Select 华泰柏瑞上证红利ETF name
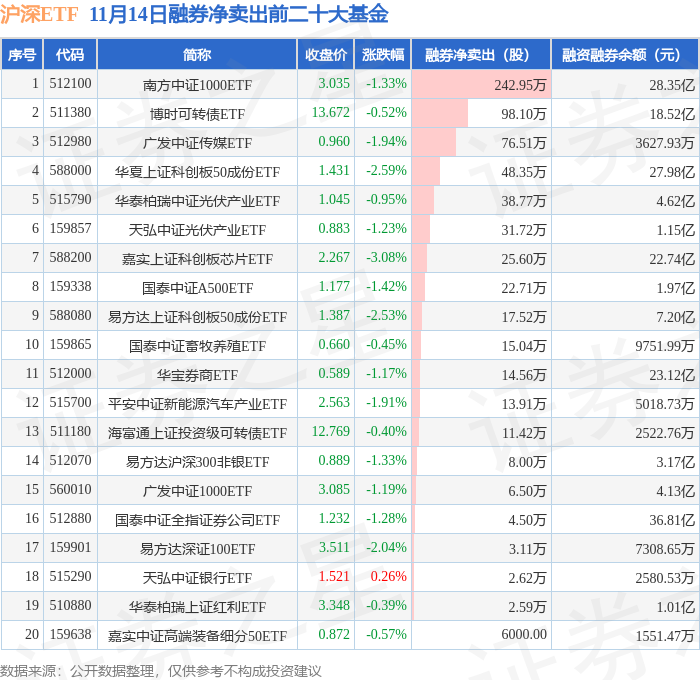The width and height of the screenshot is (700, 680). tap(197, 607)
